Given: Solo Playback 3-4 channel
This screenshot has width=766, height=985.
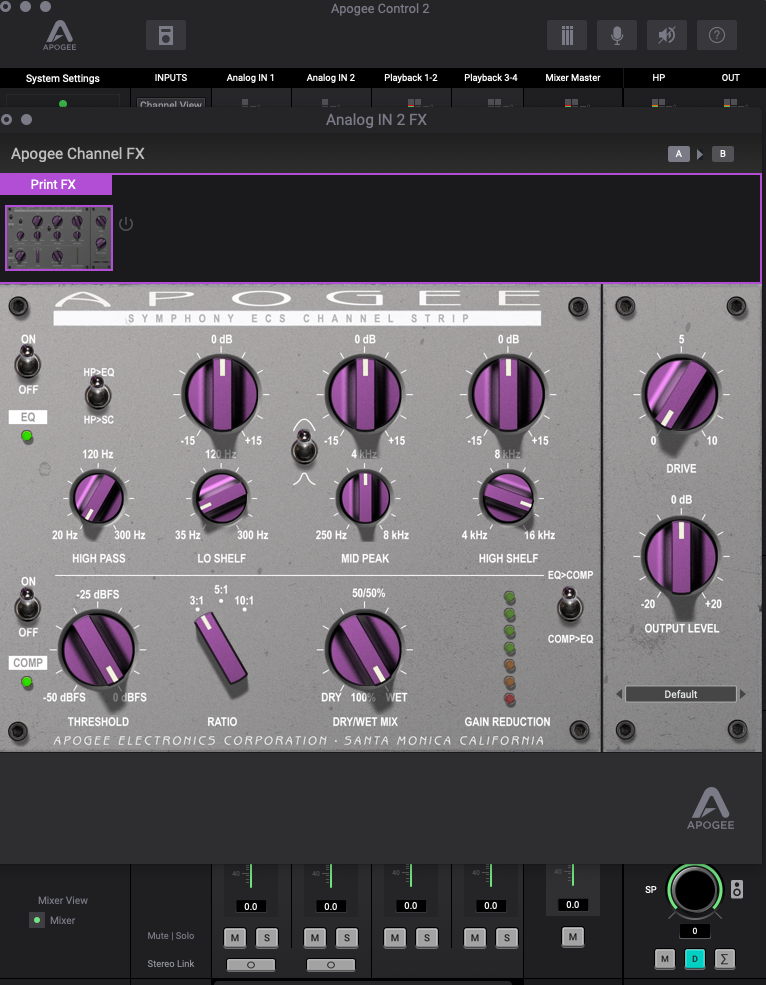Looking at the screenshot, I should 506,938.
